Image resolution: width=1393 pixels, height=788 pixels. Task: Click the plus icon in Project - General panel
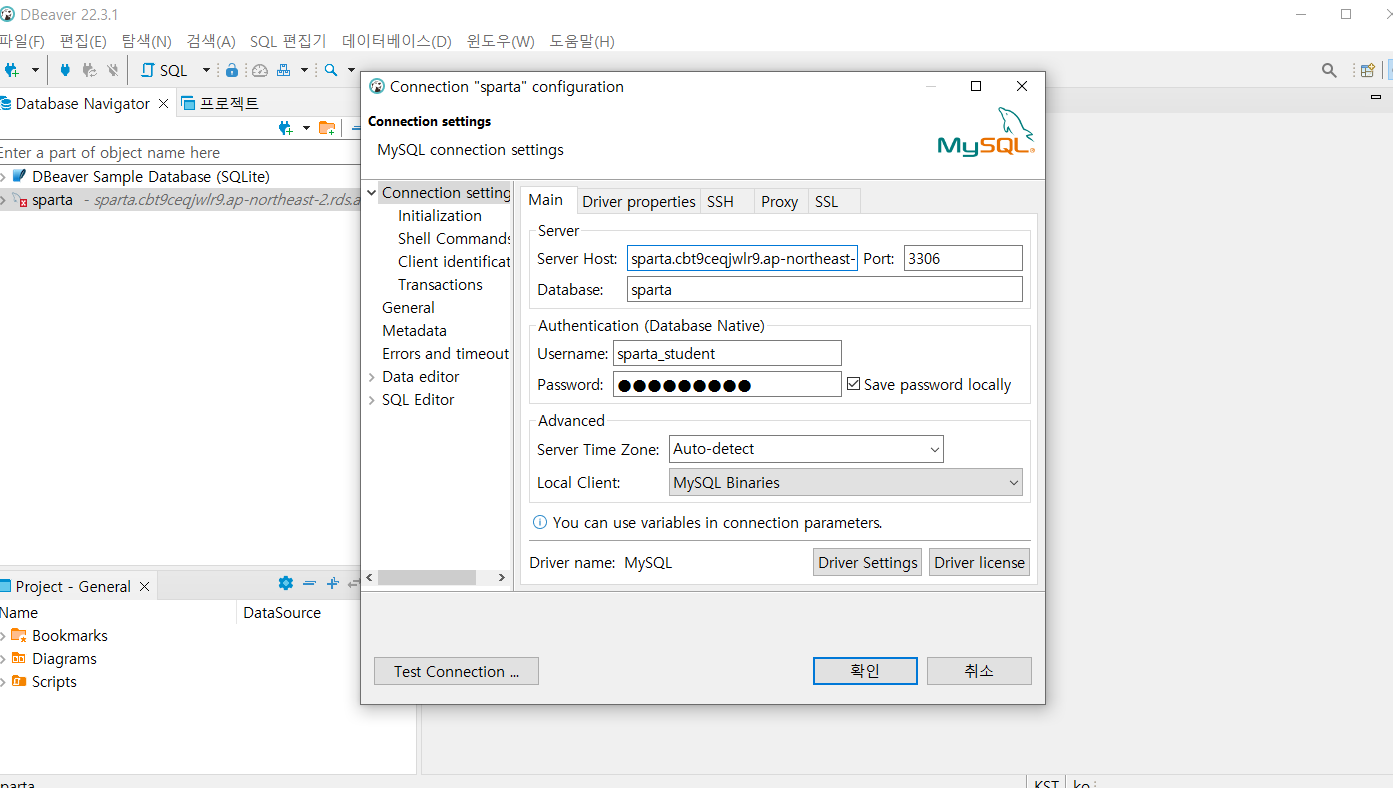point(333,583)
